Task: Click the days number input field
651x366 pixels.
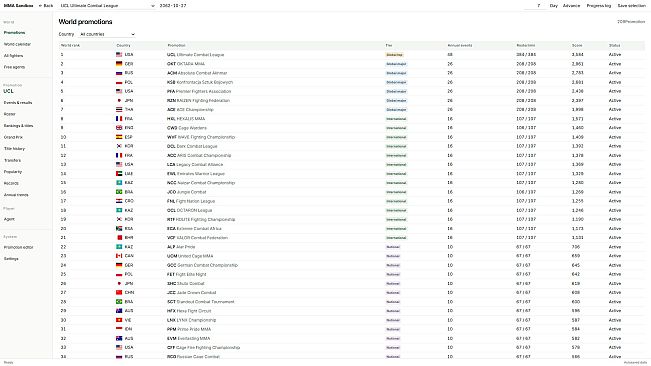Action: click(x=534, y=6)
